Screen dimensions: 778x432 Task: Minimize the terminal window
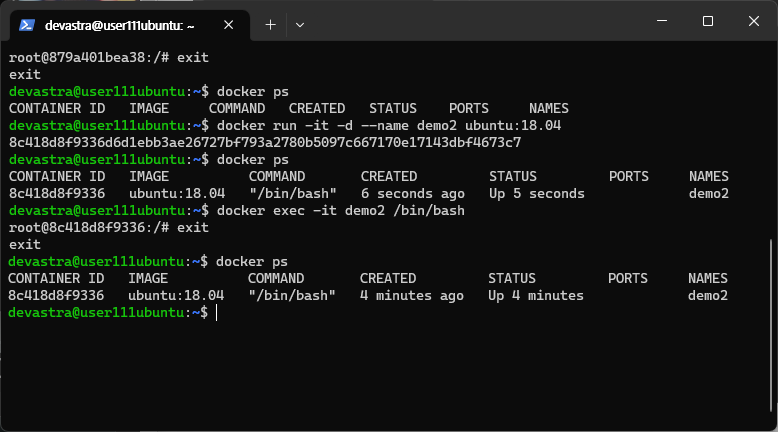662,21
